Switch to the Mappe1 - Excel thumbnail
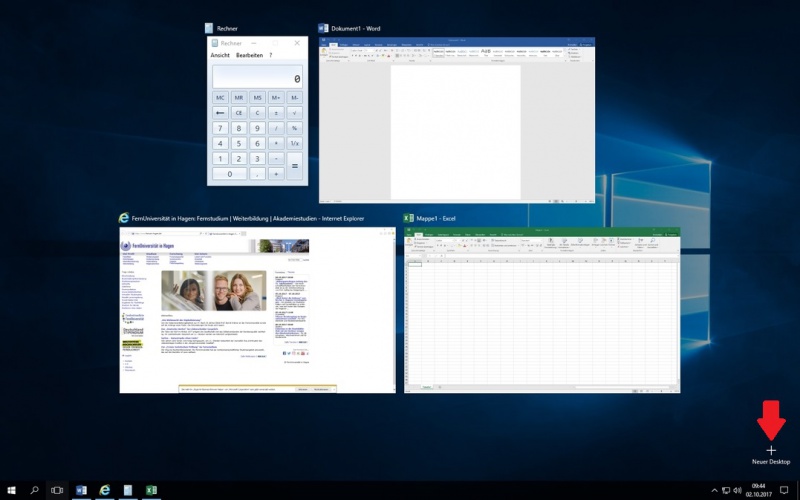The image size is (800, 500). pyautogui.click(x=542, y=310)
